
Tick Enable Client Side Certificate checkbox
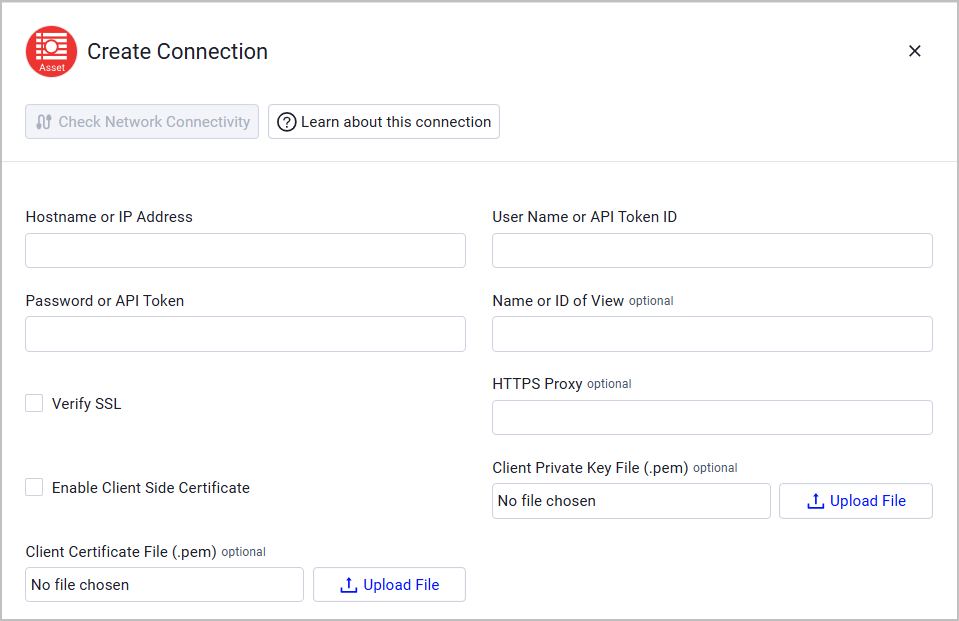click(34, 487)
